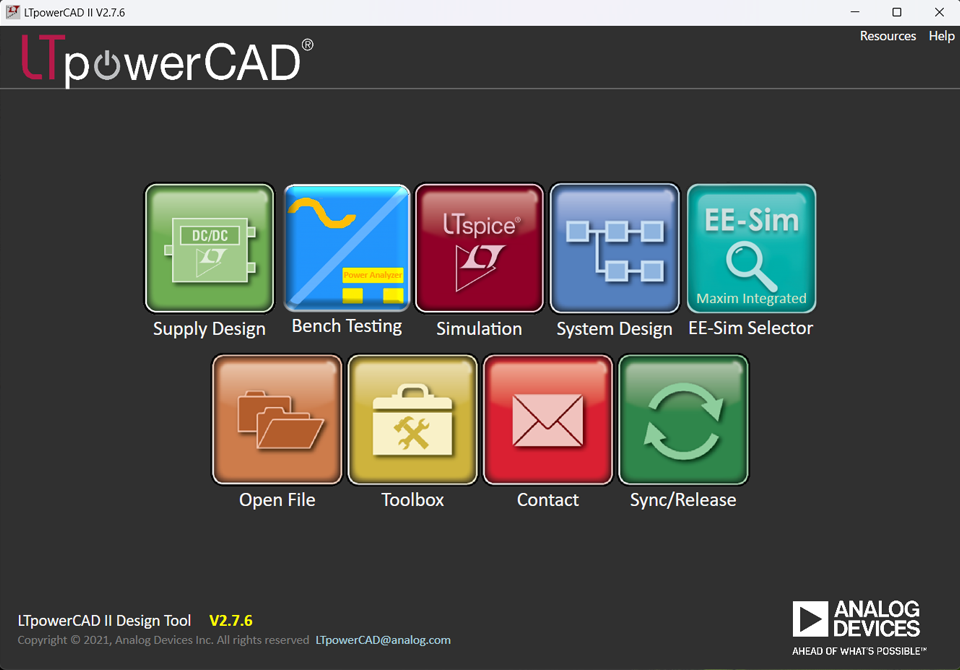Maximize the LTpowerCAD II window
The width and height of the screenshot is (960, 670).
coord(896,12)
